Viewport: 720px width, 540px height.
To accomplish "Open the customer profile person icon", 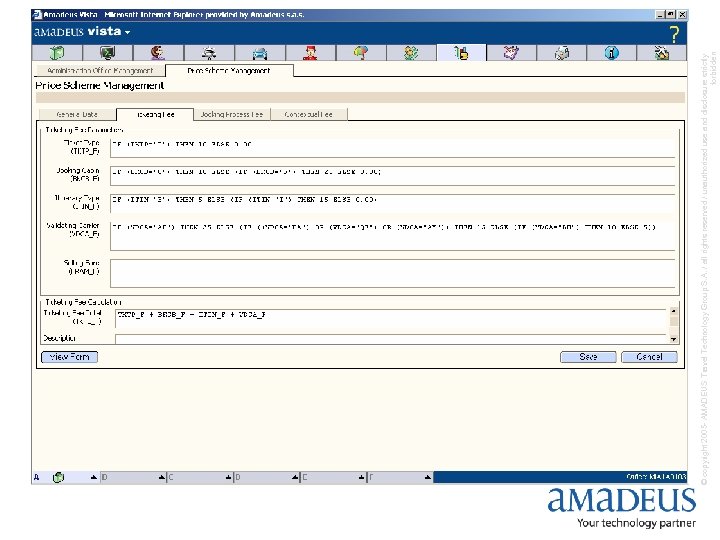I will 158,53.
